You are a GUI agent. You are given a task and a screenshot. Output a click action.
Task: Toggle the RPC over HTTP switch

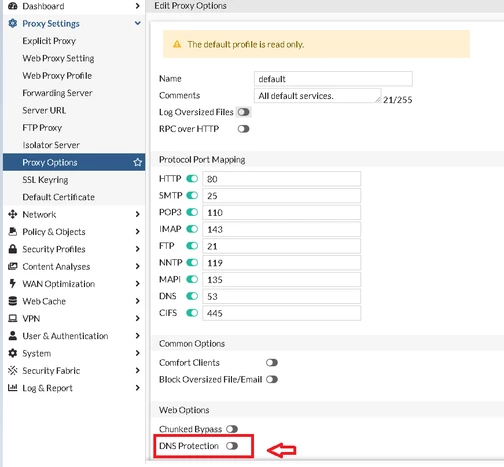click(x=243, y=129)
